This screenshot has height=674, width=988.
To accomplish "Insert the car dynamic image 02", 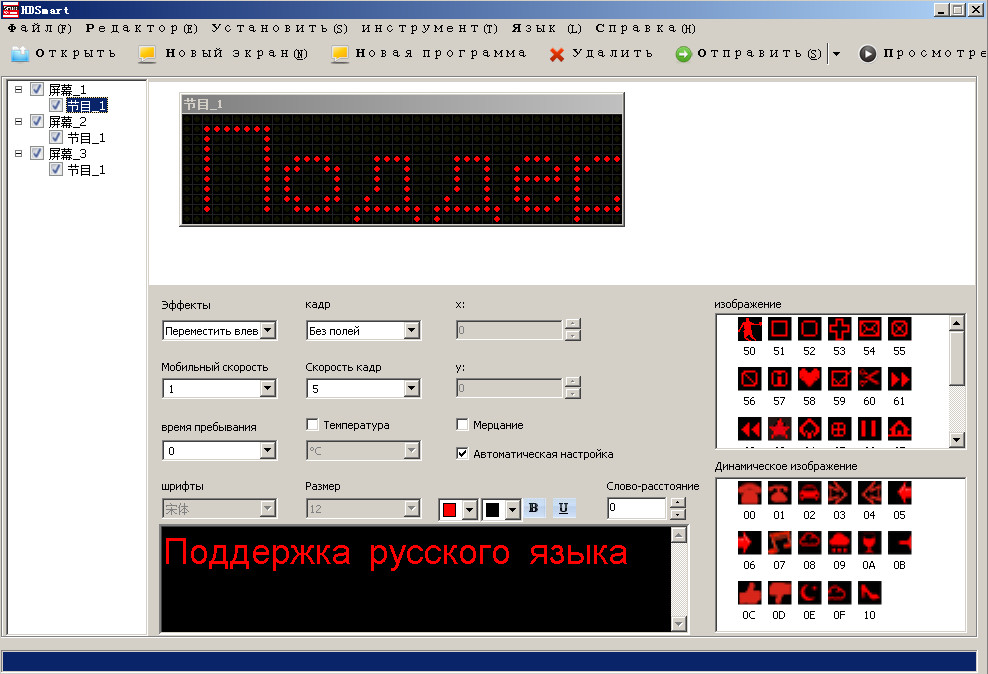I will (x=809, y=492).
